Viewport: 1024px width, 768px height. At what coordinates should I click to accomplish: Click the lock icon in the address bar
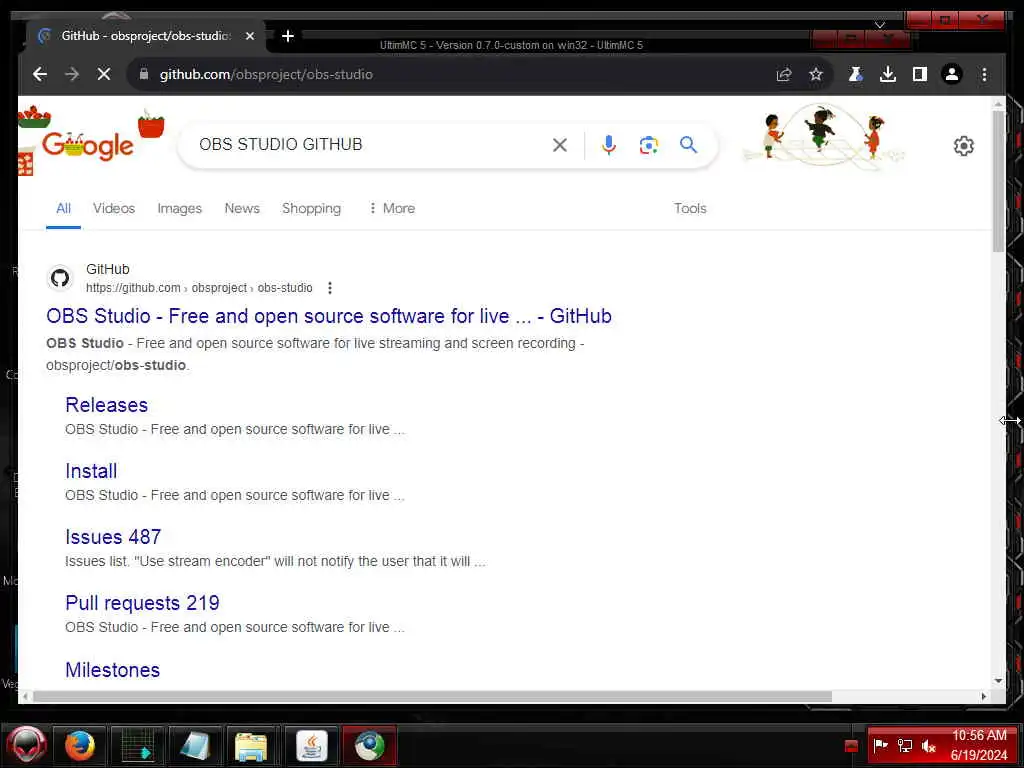144,74
